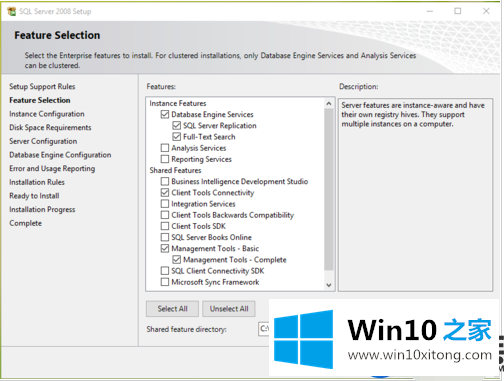
Task: Select Feature Selection step in sidebar
Action: (x=40, y=100)
